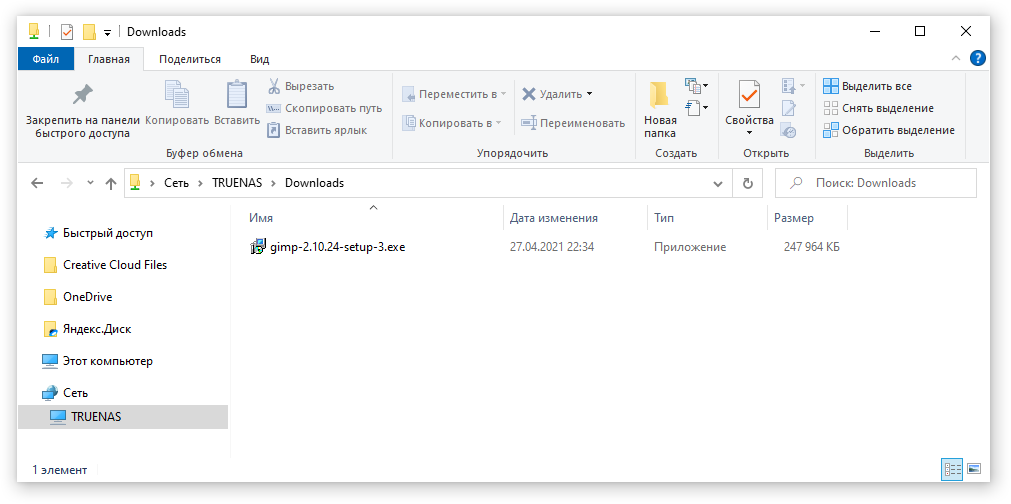The width and height of the screenshot is (1011, 504).
Task: Click TRUENAS in the address breadcrumb
Action: [237, 183]
